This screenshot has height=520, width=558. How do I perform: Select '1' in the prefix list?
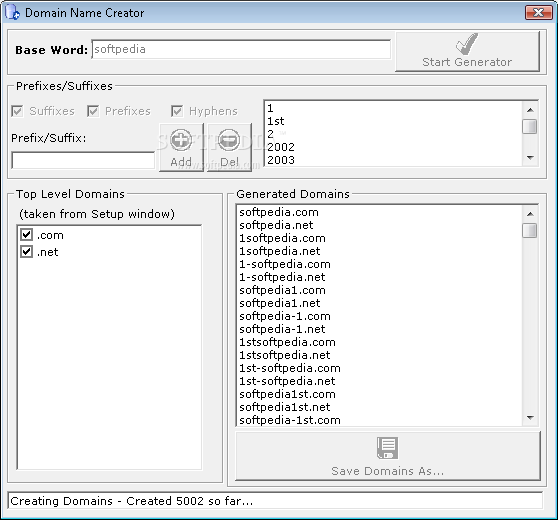pyautogui.click(x=393, y=108)
